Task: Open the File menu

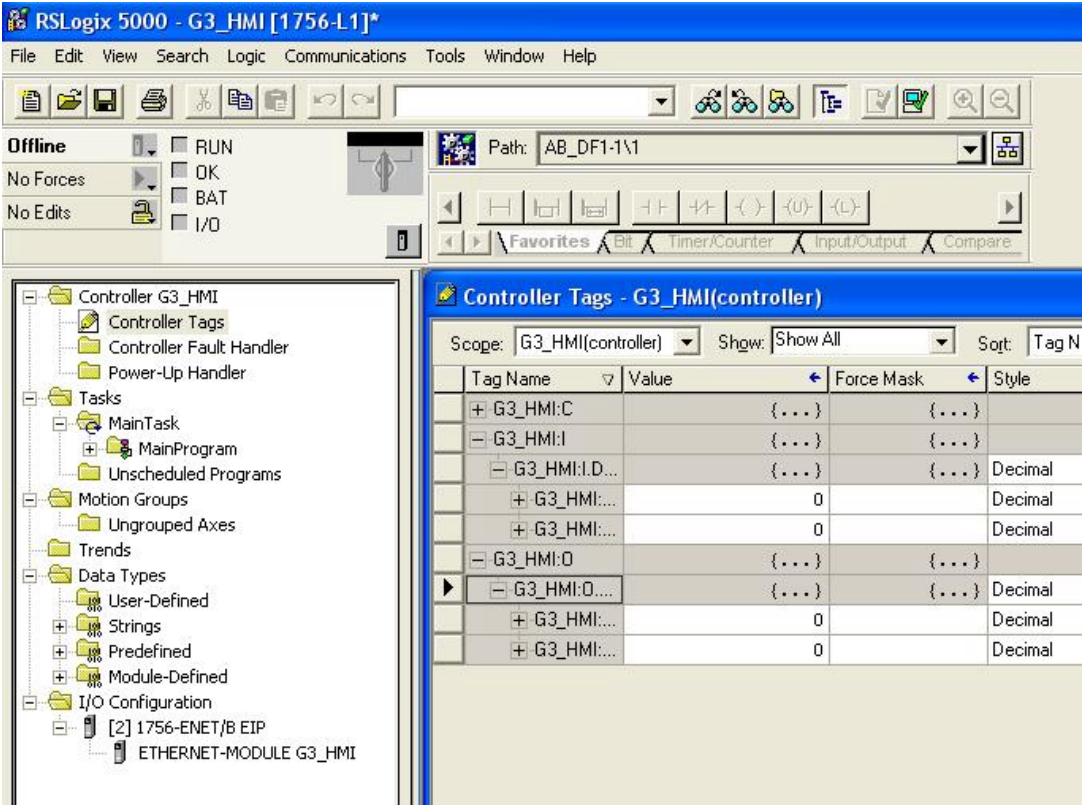Action: coord(23,56)
